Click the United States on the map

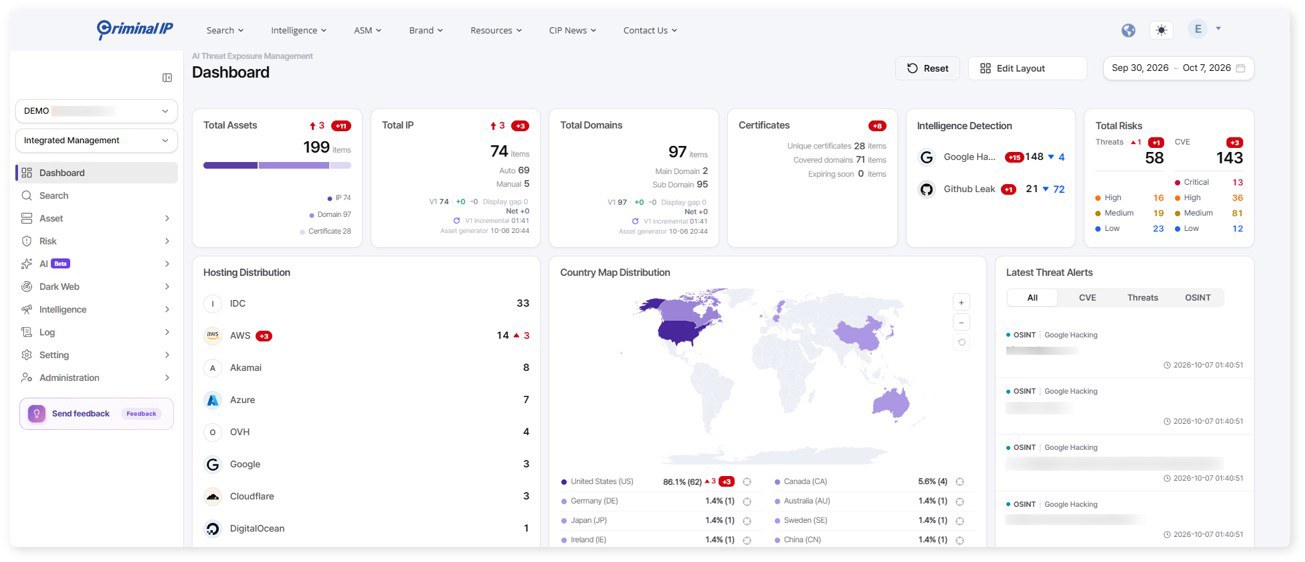pyautogui.click(x=682, y=333)
